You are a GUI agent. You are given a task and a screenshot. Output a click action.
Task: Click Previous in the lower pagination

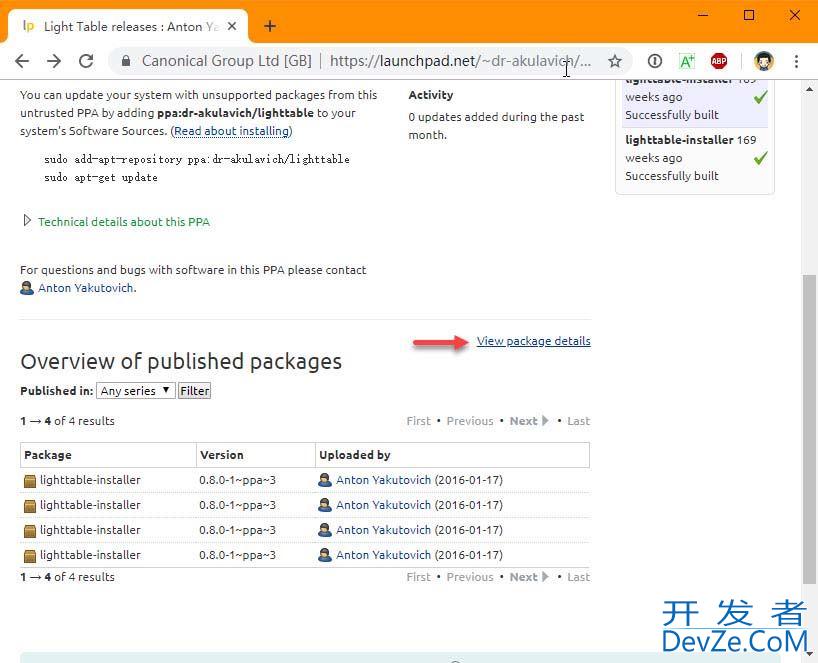click(x=470, y=577)
